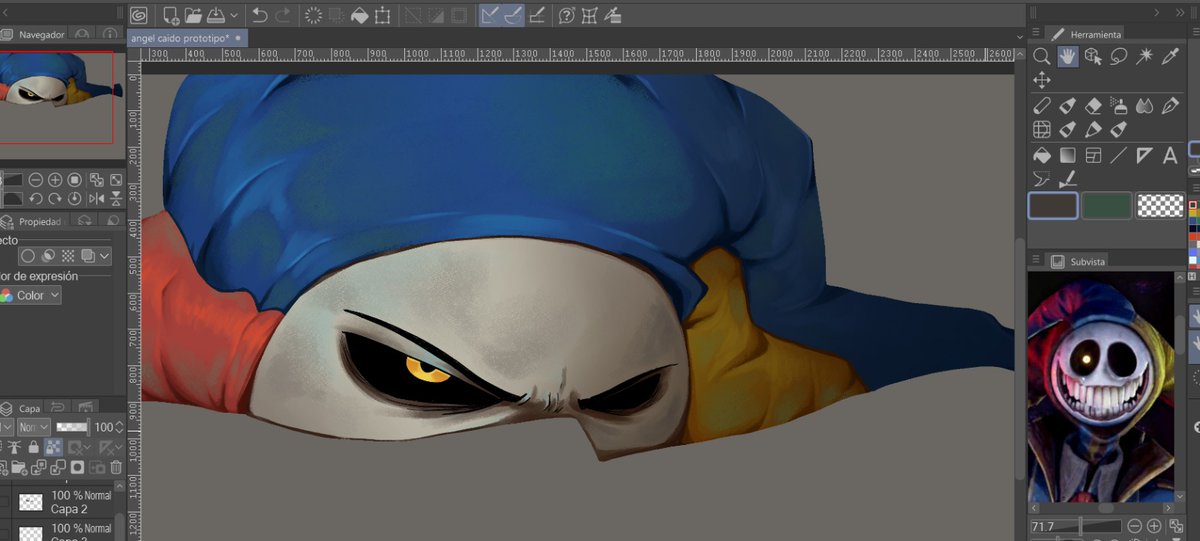Toggle snap to ruler
1200x541 pixels.
coord(490,15)
